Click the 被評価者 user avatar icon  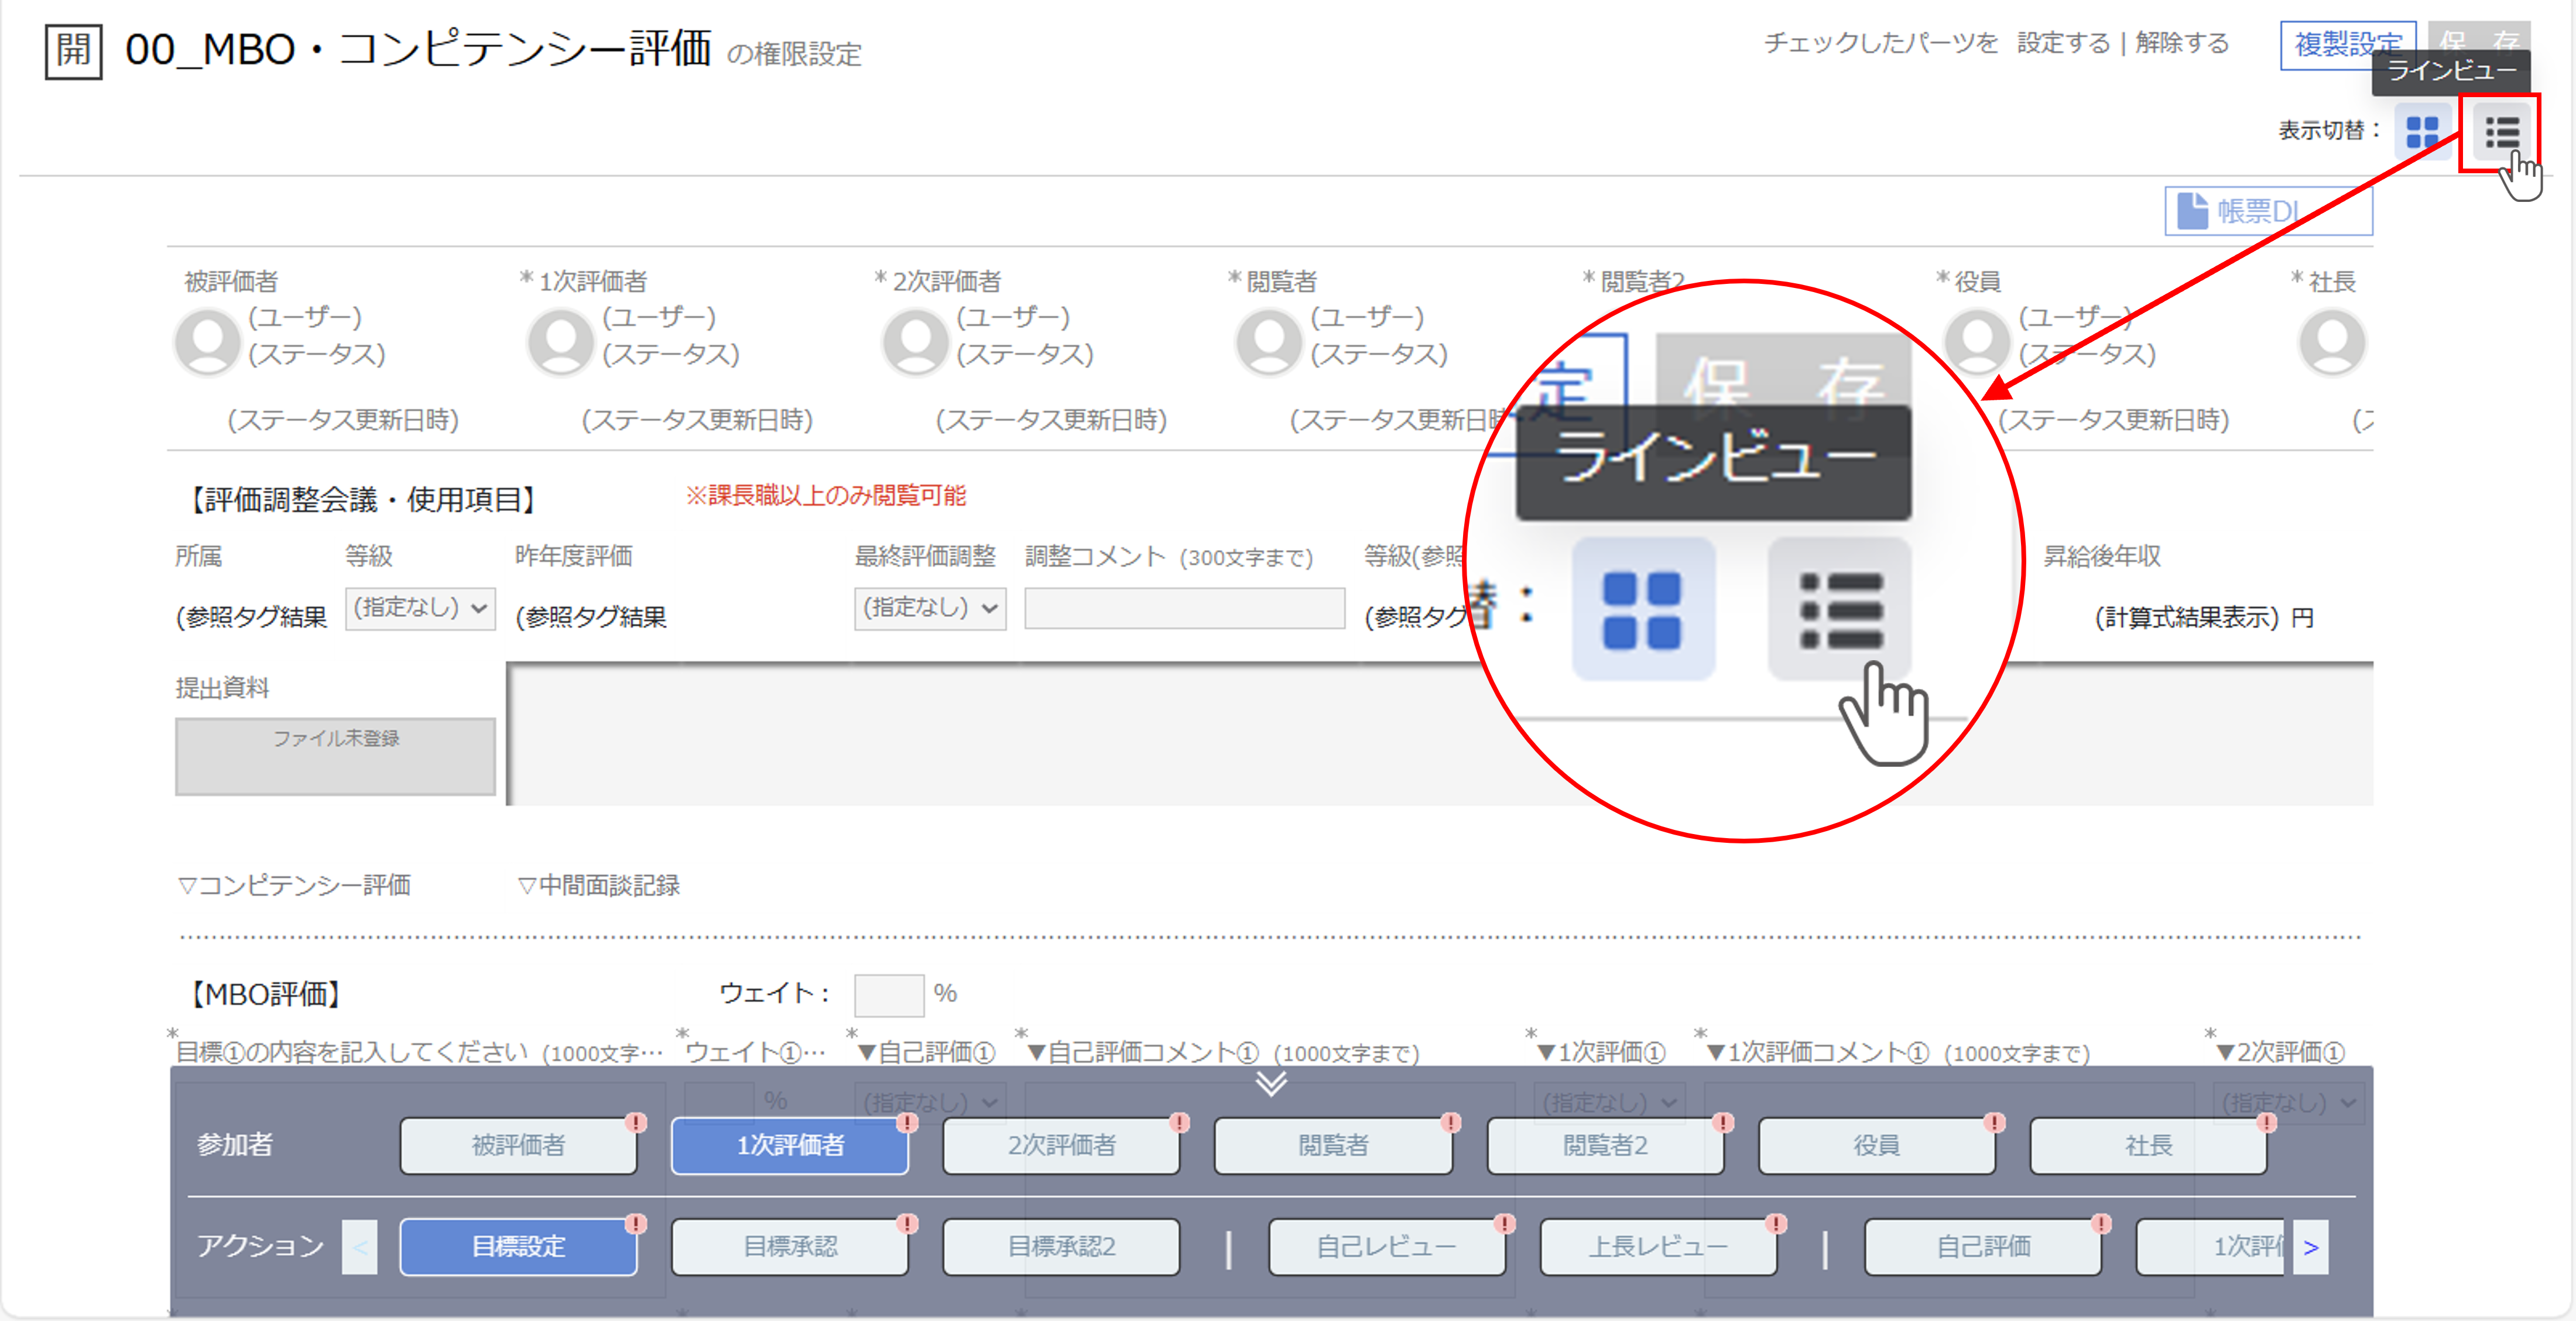pos(207,341)
